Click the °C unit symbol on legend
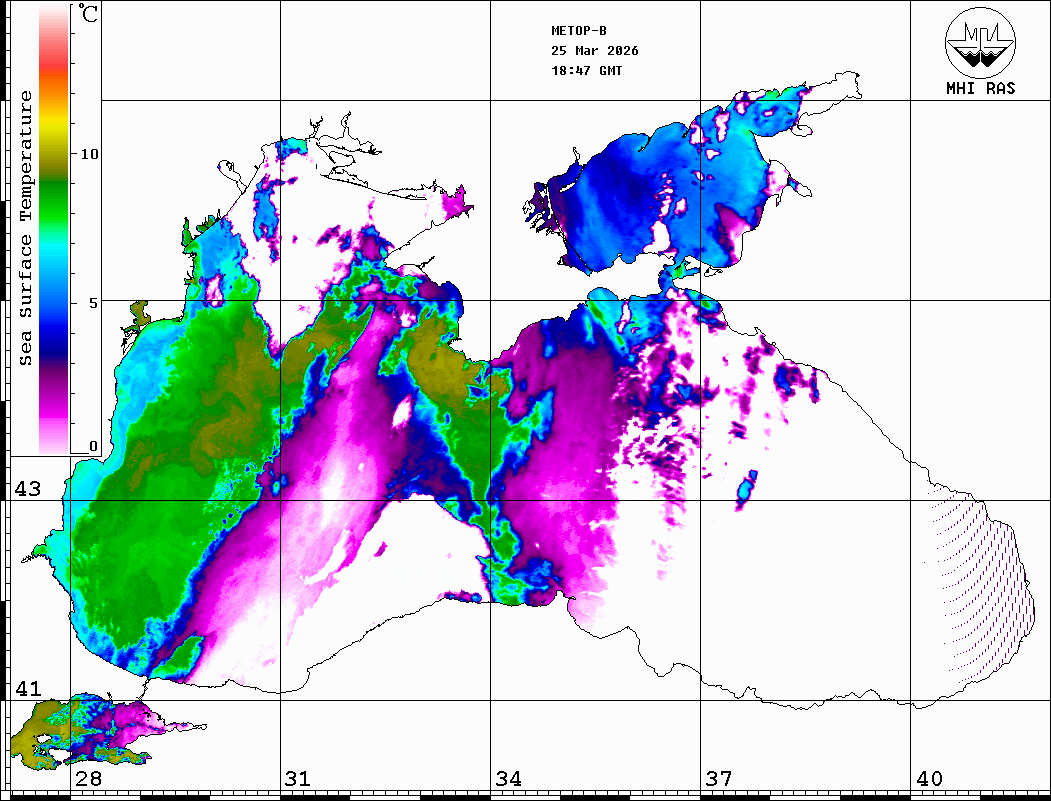Screen dimensions: 1051x801 coord(90,16)
